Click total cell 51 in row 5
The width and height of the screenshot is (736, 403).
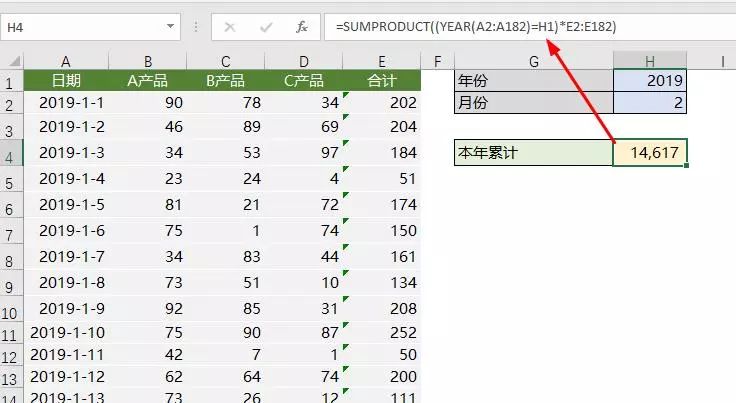click(x=382, y=179)
